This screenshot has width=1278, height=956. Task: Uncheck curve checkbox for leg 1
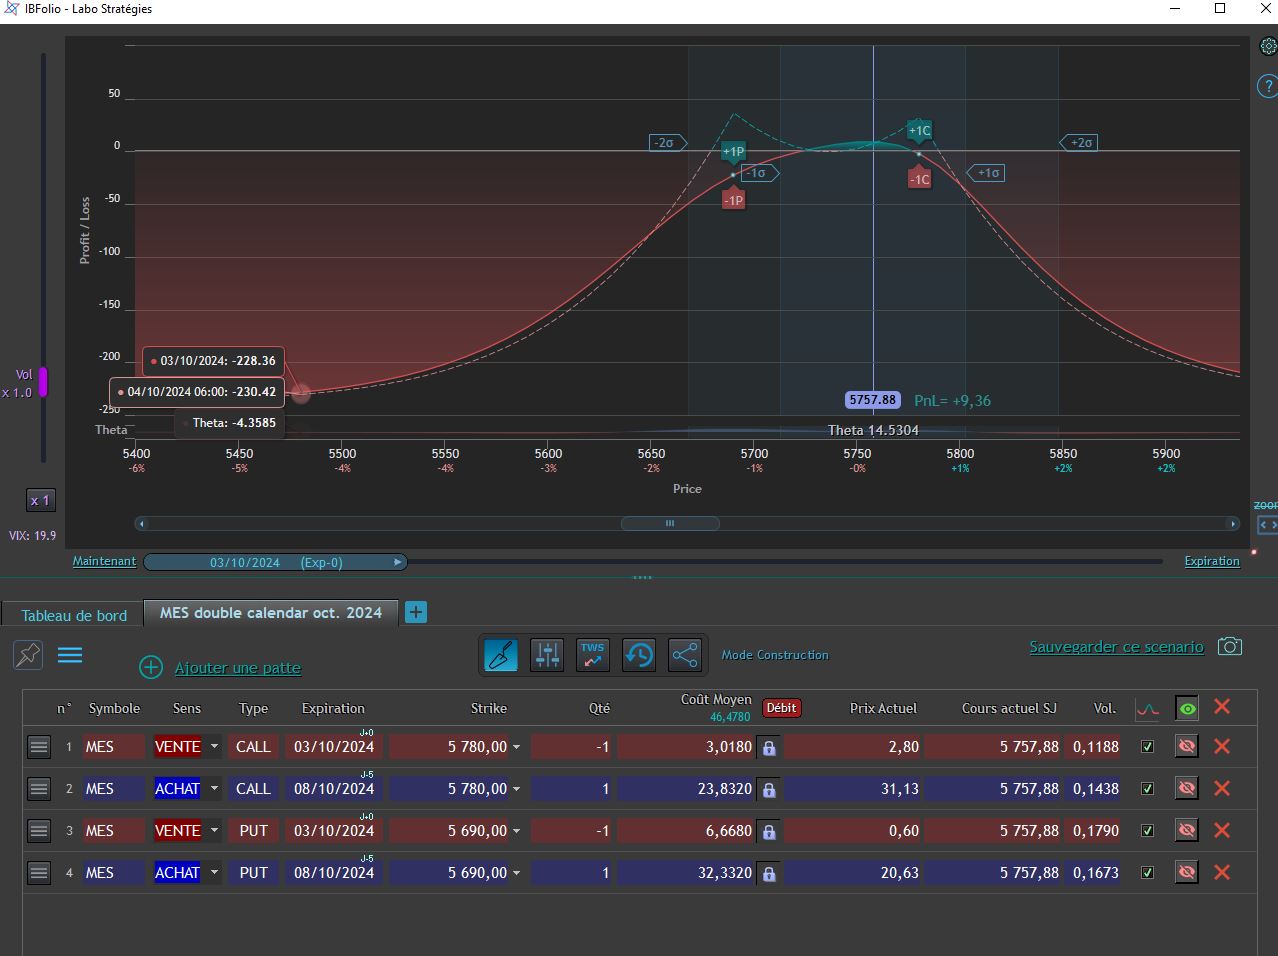1148,746
